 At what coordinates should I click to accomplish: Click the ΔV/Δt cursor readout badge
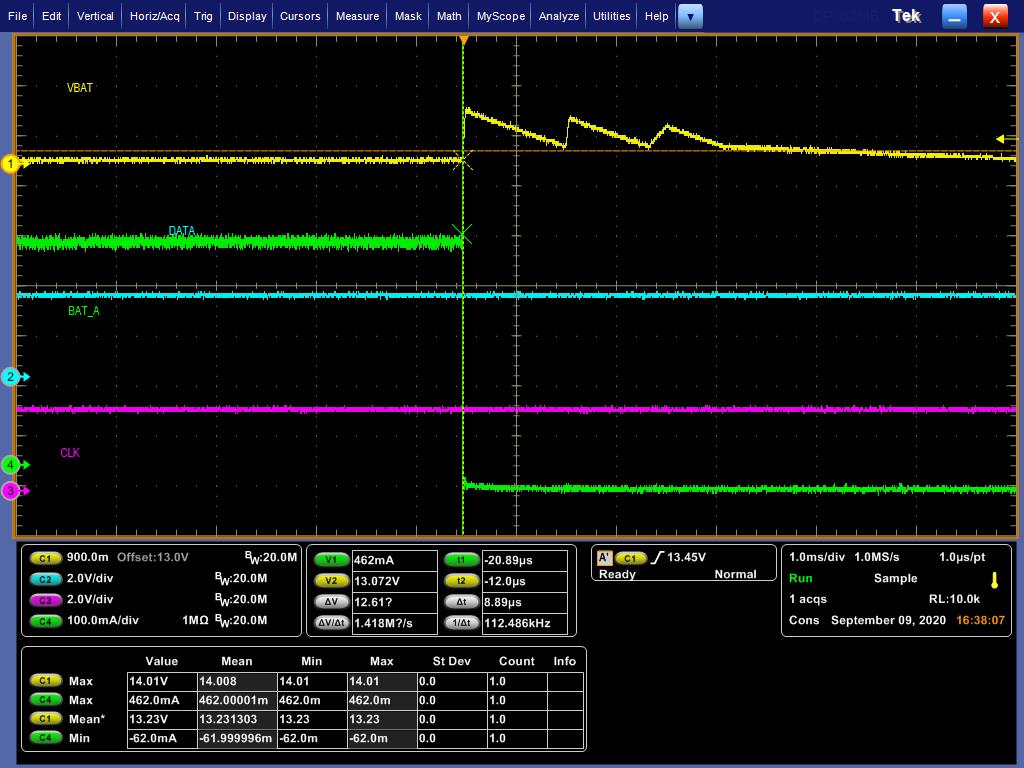330,623
